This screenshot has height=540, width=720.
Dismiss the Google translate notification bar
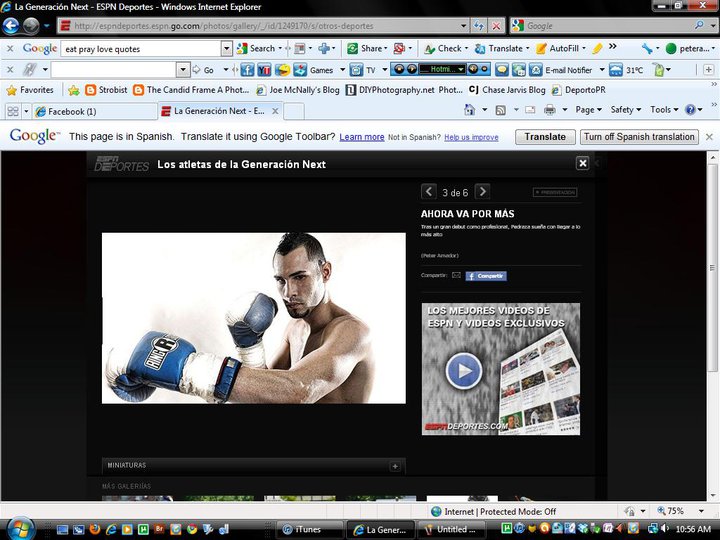point(710,137)
